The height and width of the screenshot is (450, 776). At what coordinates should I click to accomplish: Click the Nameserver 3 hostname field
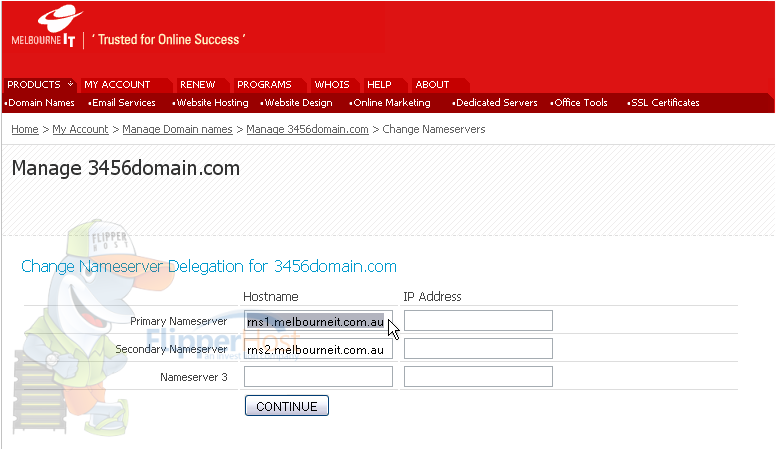click(318, 377)
